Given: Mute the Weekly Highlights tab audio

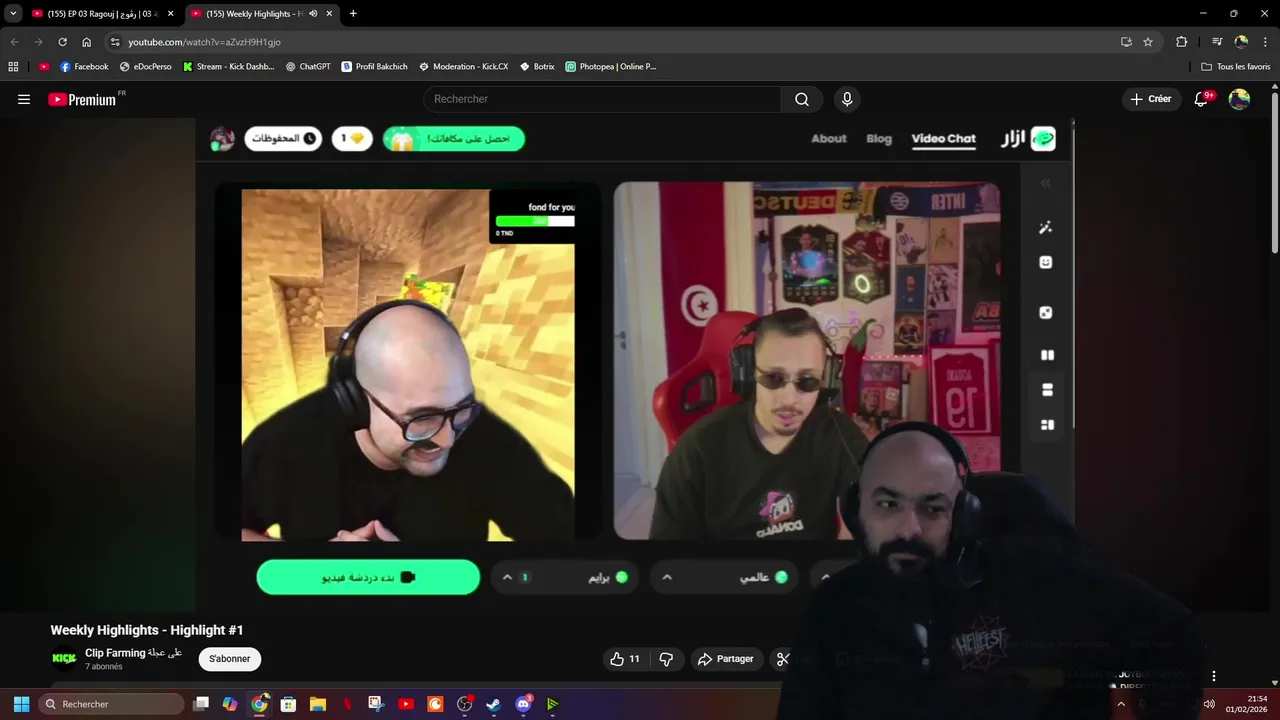Looking at the screenshot, I should 313,14.
